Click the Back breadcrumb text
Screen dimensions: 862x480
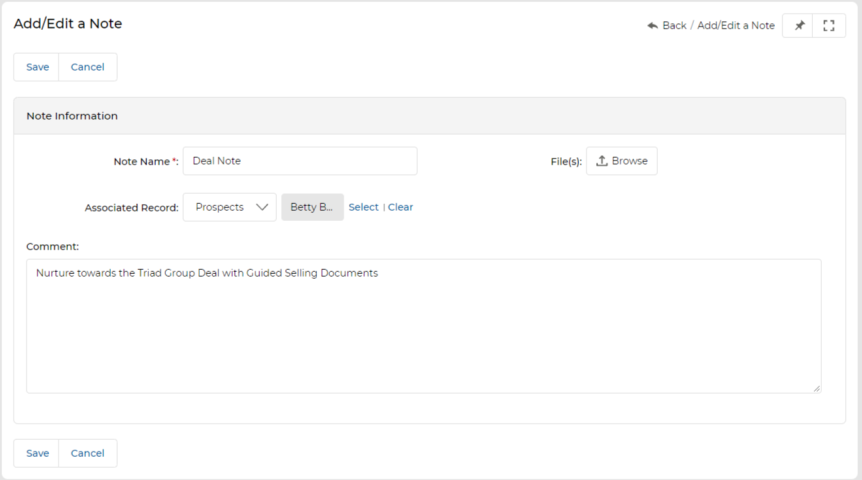674,25
